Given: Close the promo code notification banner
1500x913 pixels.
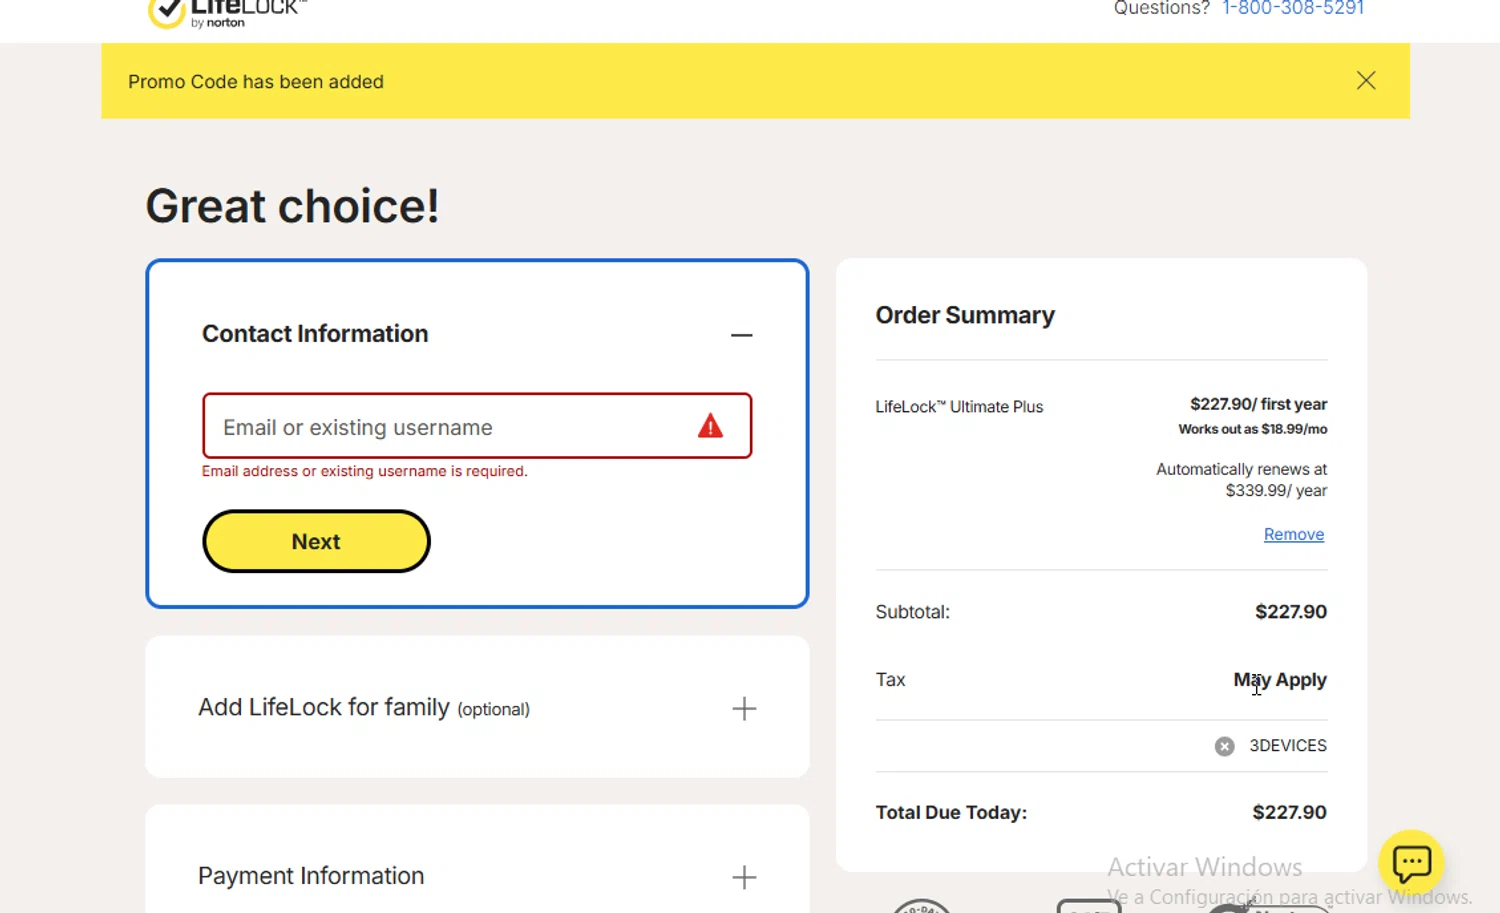Looking at the screenshot, I should point(1366,81).
